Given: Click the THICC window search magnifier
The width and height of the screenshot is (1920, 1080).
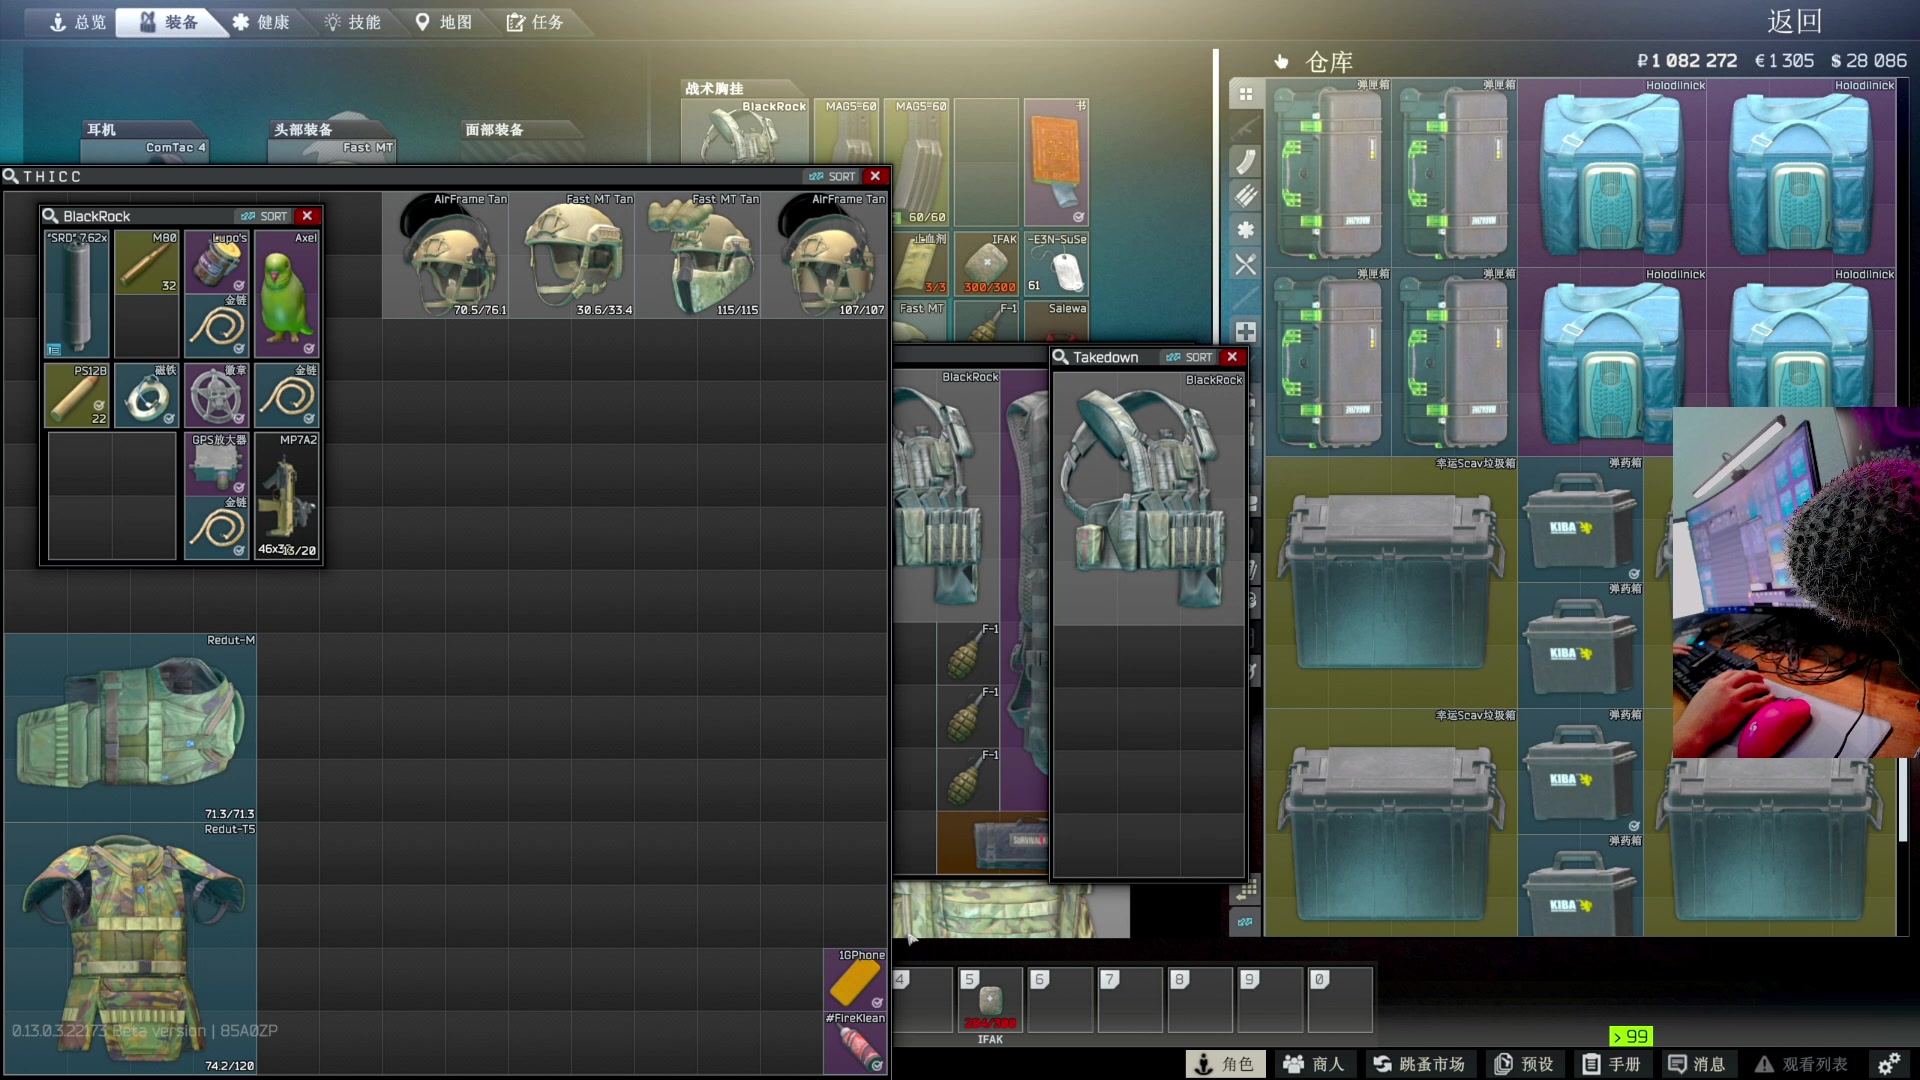Looking at the screenshot, I should 11,176.
